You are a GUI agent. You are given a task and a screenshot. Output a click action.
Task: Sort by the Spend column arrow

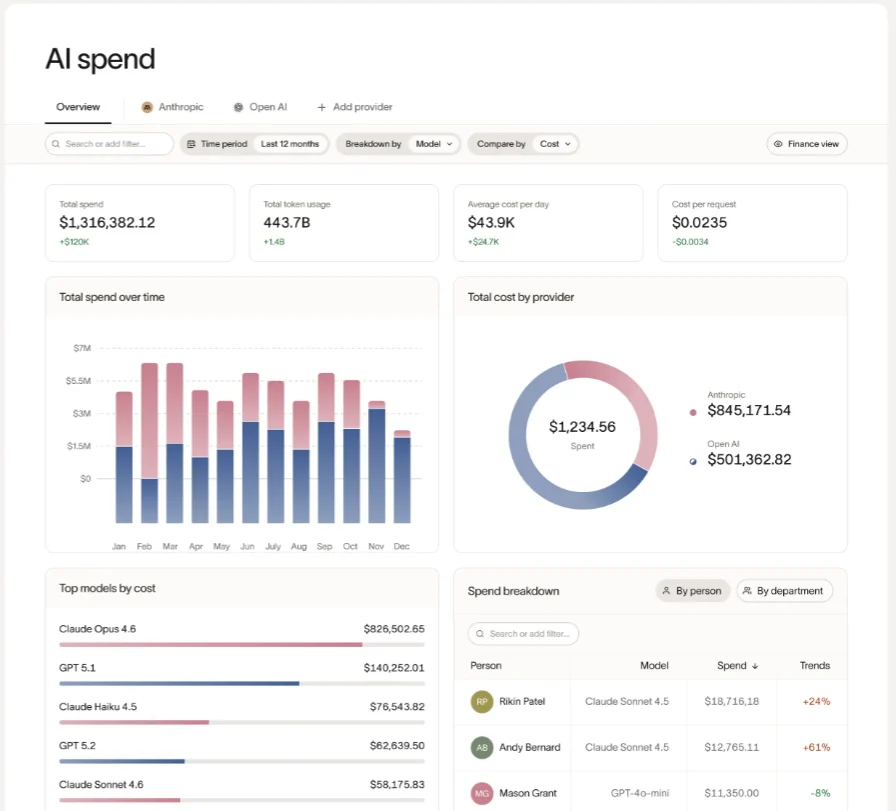pyautogui.click(x=755, y=666)
